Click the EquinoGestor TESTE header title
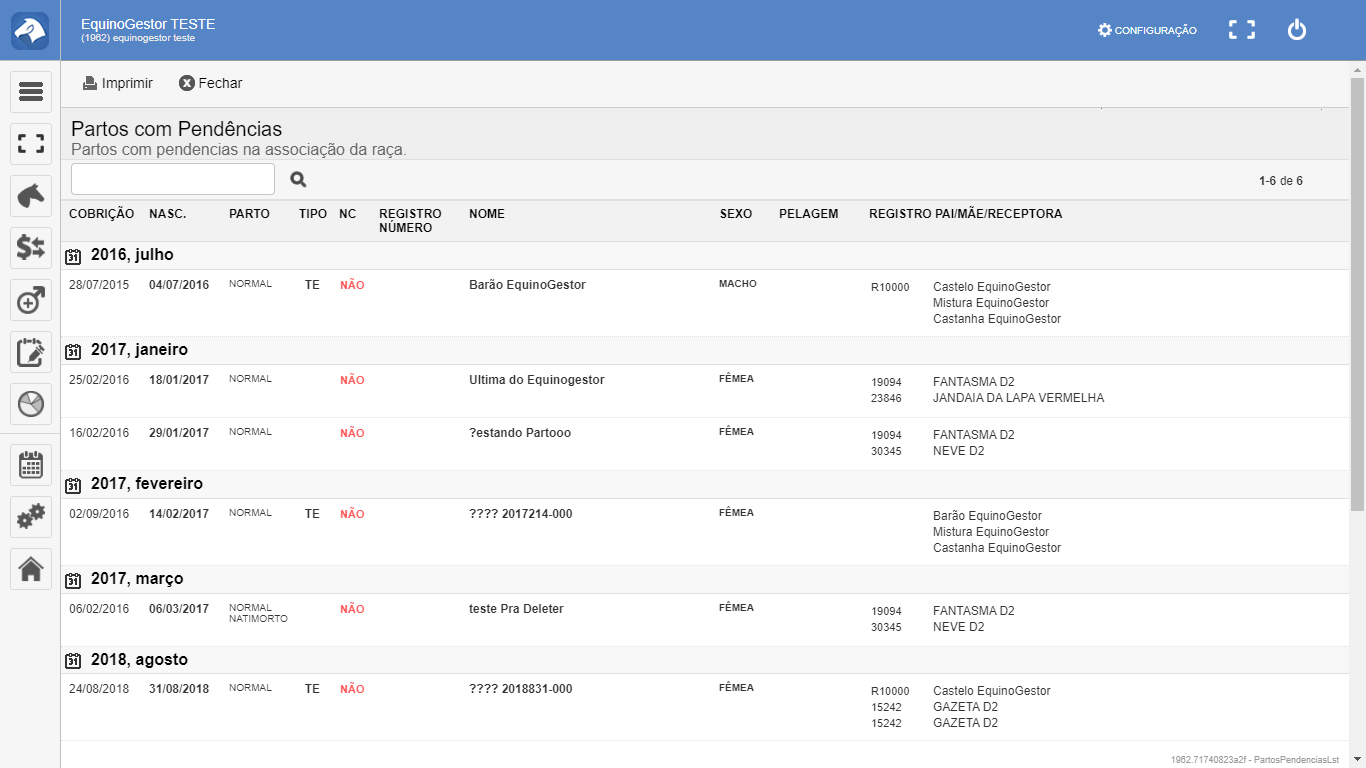1366x768 pixels. (148, 24)
